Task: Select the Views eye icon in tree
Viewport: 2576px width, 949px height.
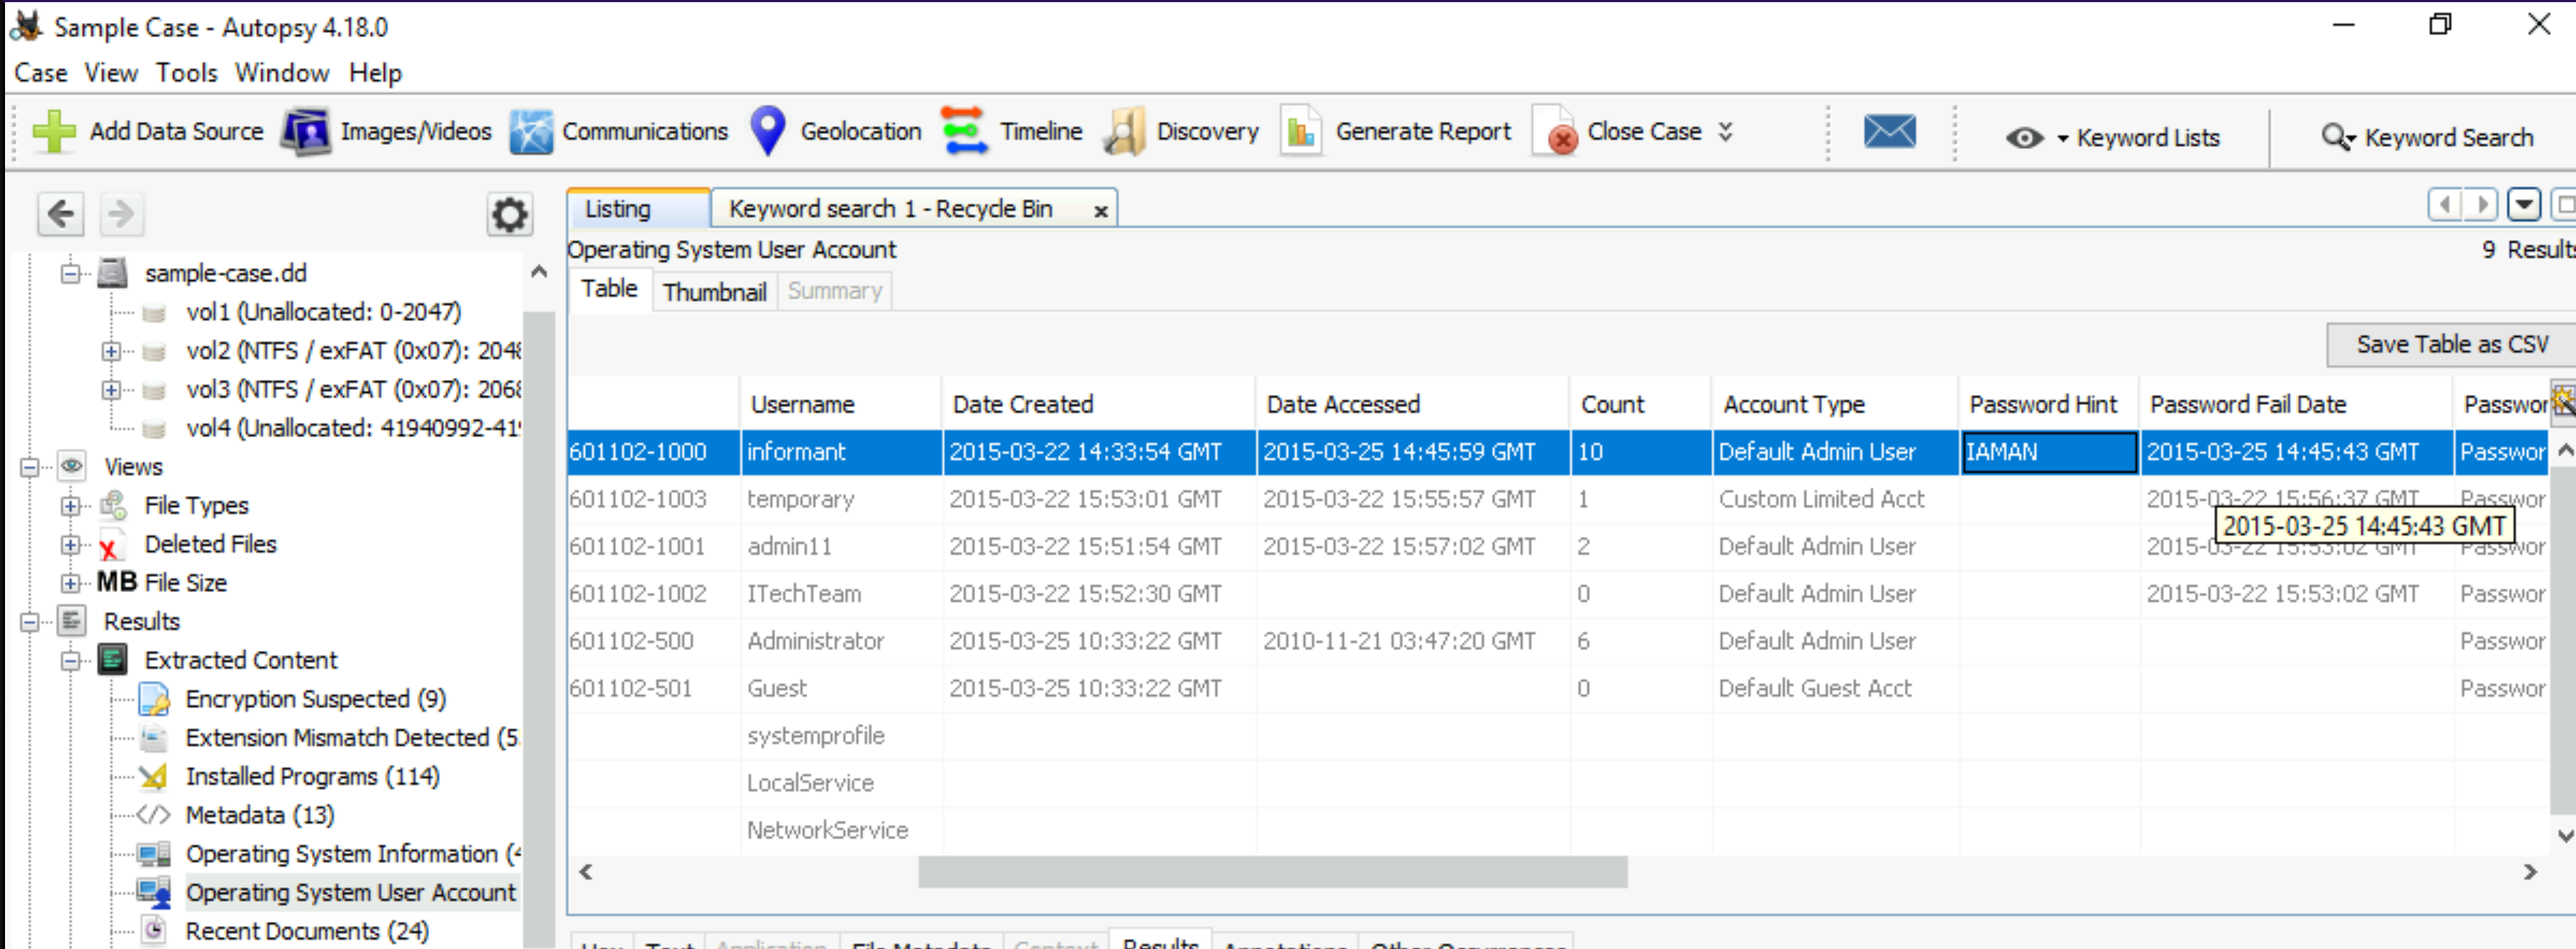Action: coord(72,466)
